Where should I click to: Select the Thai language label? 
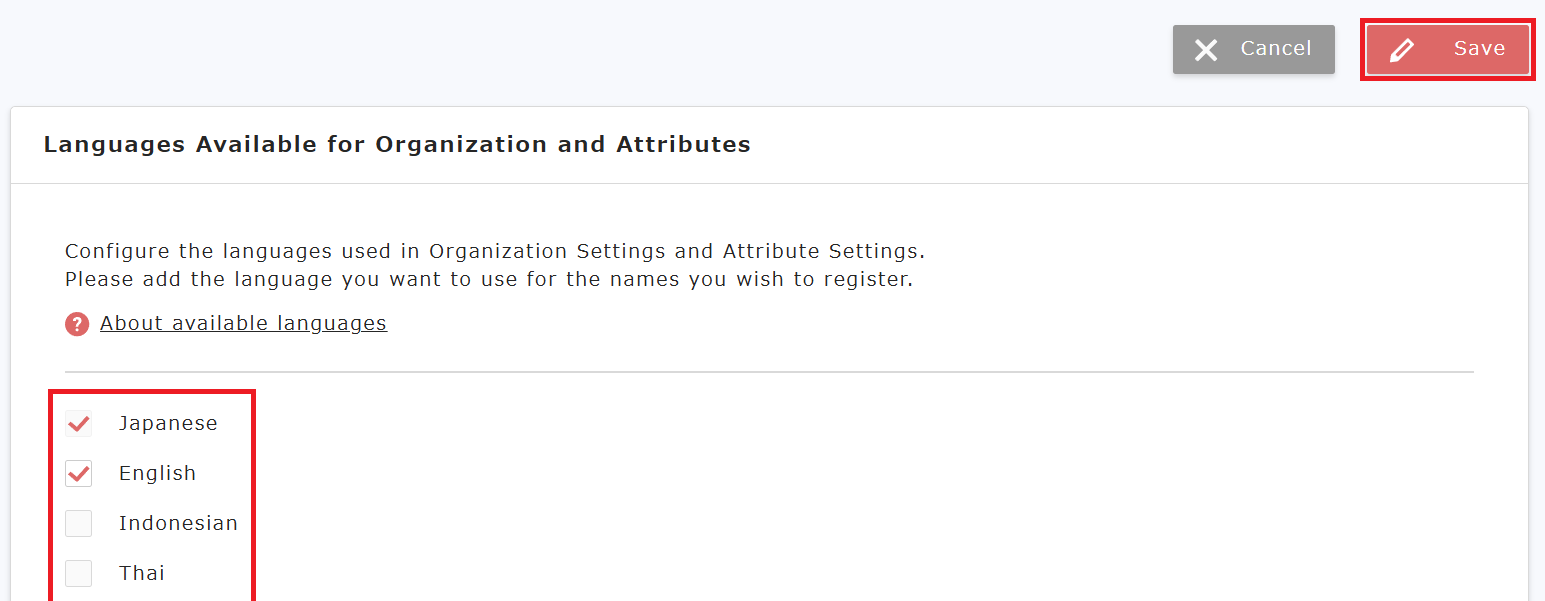coord(142,572)
